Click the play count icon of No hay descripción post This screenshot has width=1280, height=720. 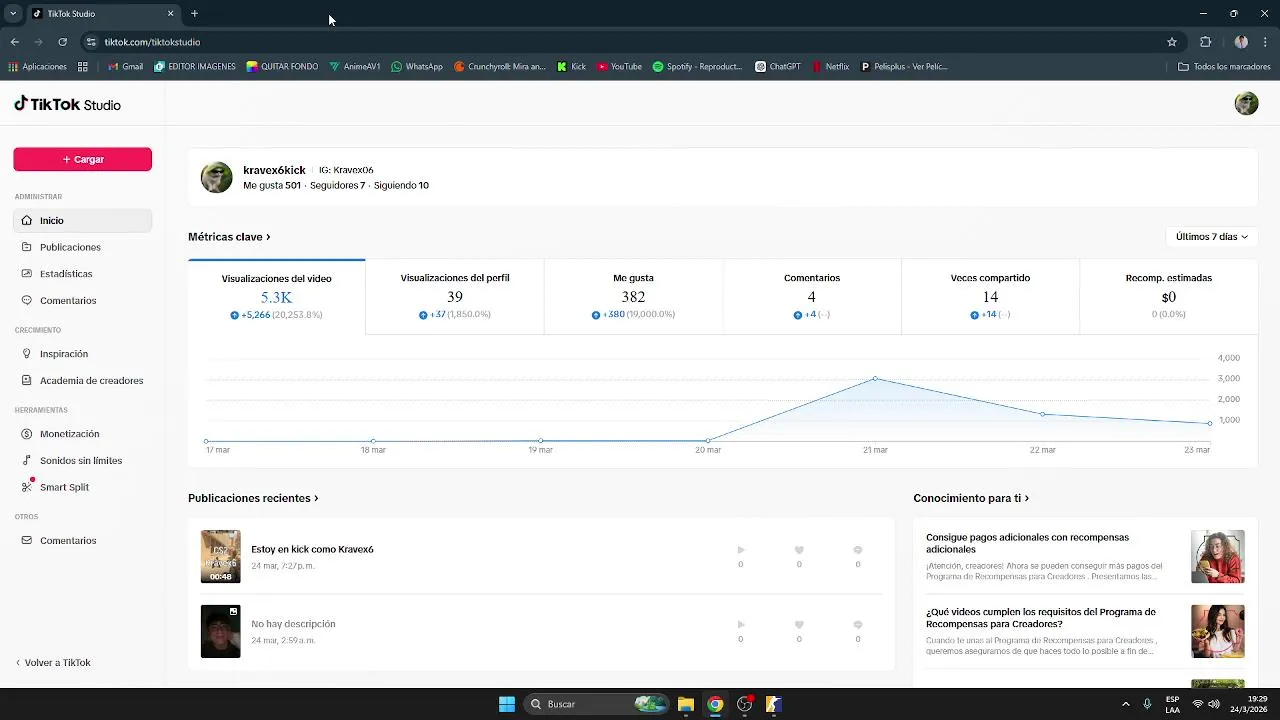point(741,625)
